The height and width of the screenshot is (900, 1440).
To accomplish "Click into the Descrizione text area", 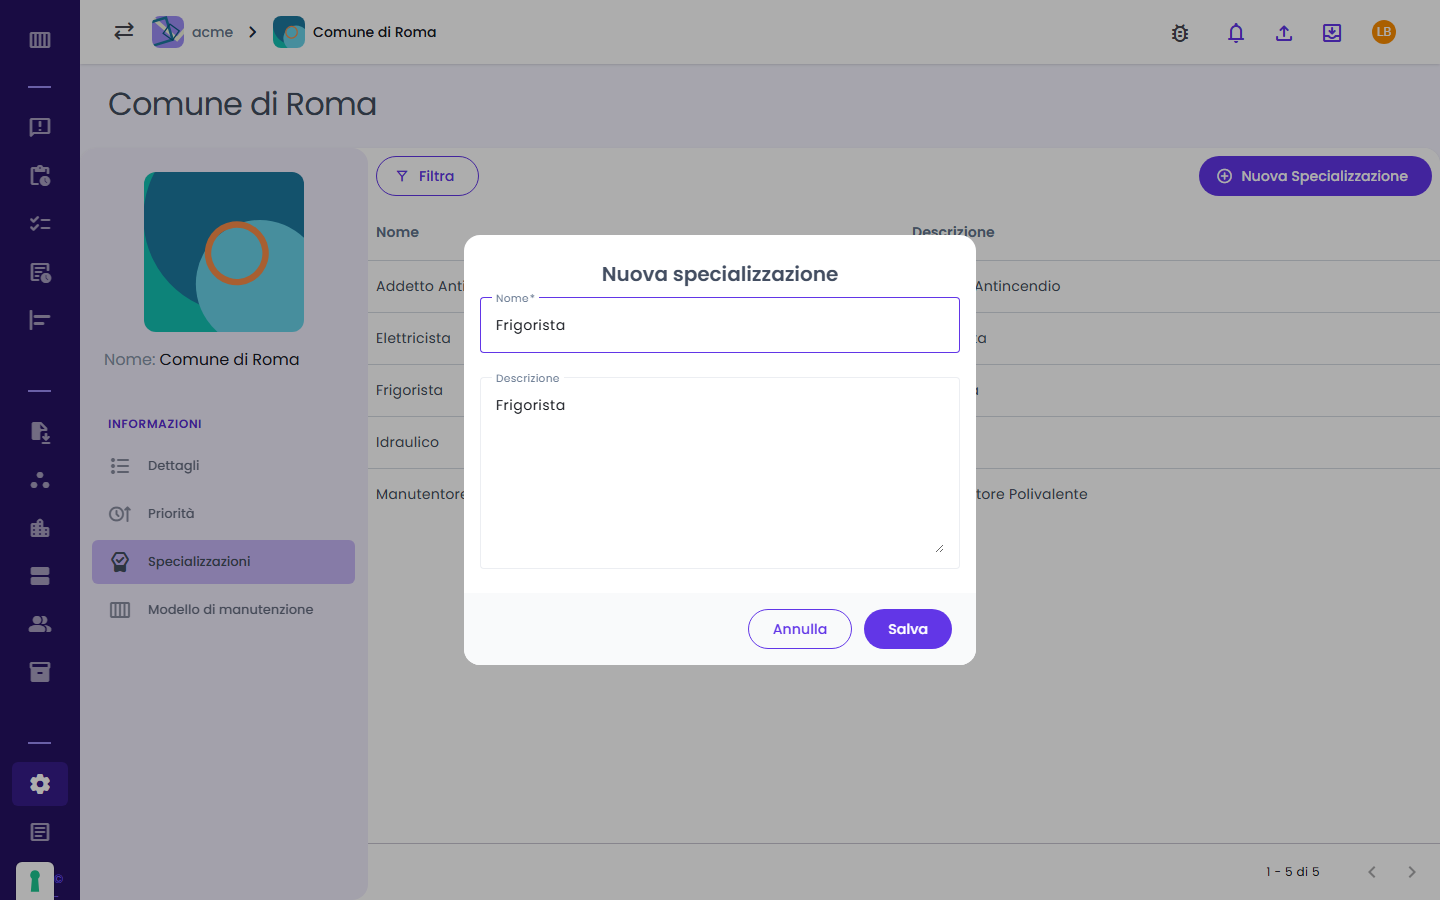I will click(720, 473).
